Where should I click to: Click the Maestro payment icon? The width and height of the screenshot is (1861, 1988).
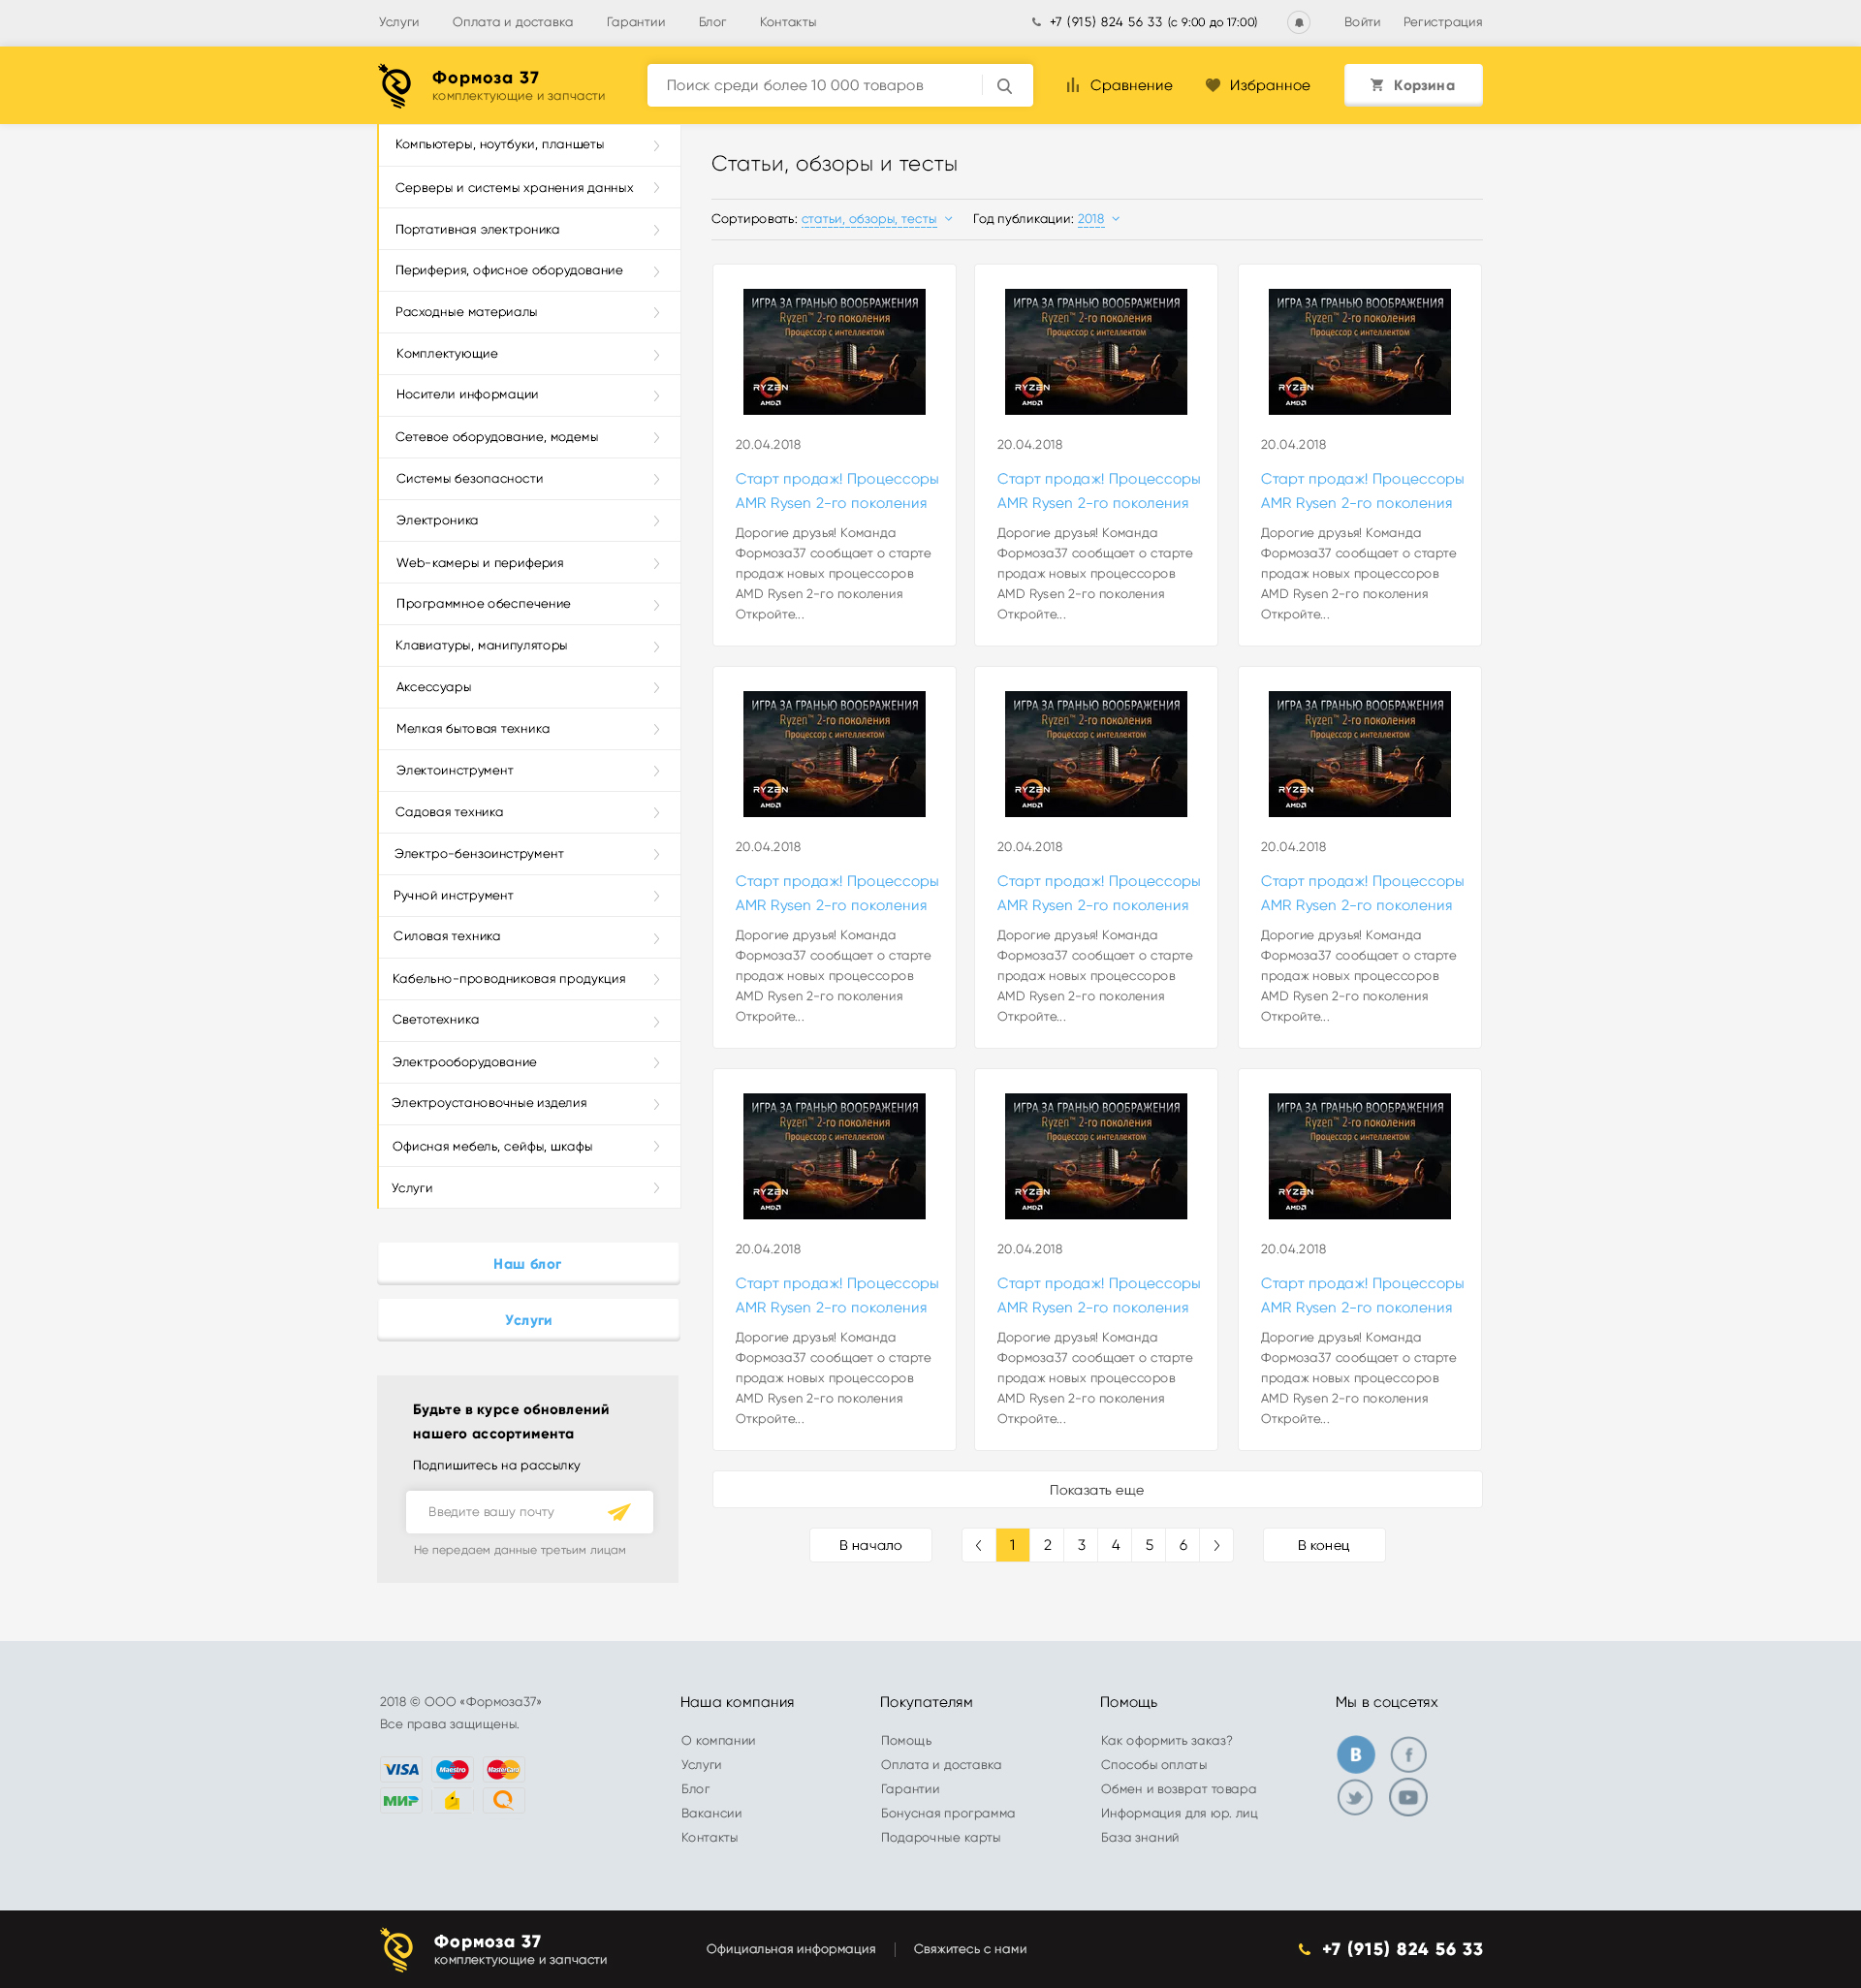(452, 1769)
